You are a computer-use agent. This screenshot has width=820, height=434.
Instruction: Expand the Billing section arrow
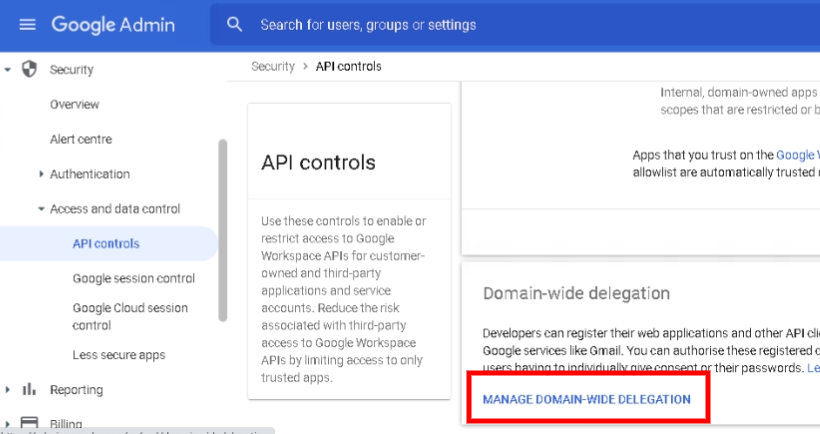coord(7,424)
